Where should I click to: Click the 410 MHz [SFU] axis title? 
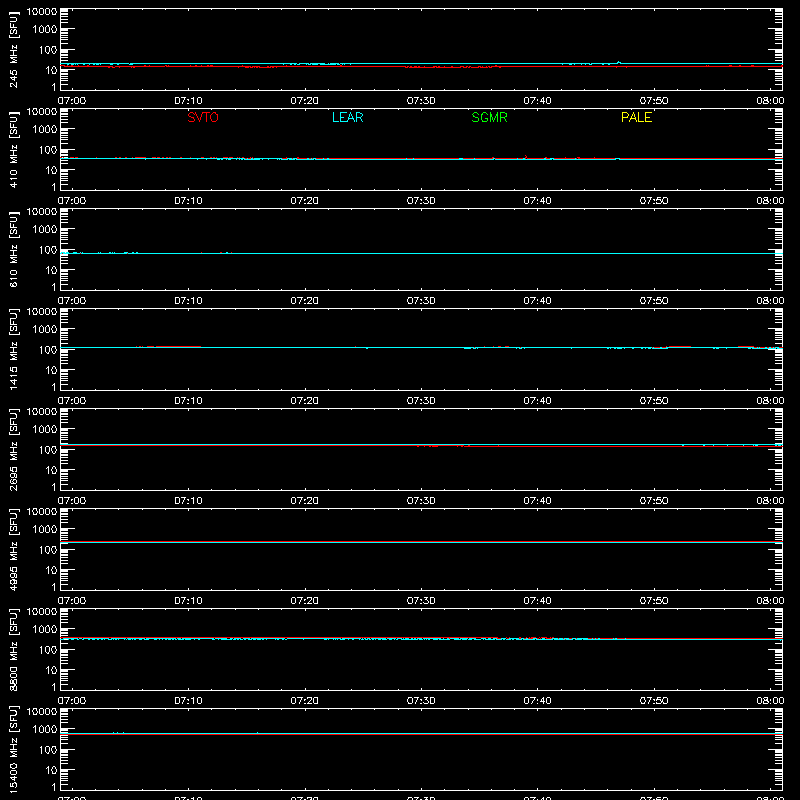(x=13, y=149)
